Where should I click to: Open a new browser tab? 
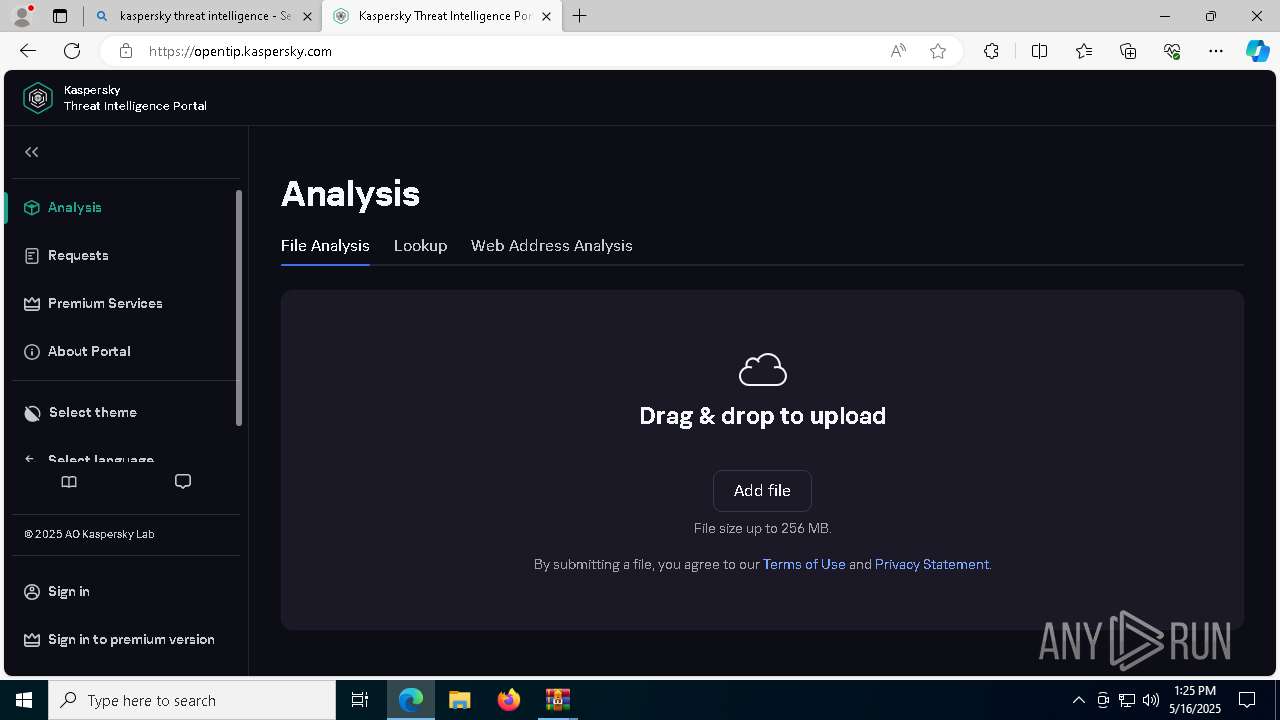(x=580, y=16)
